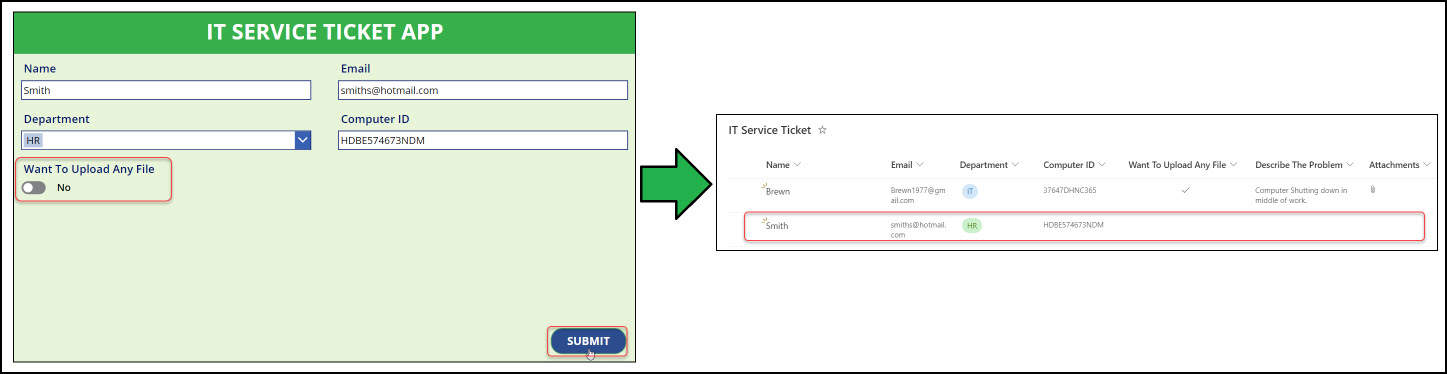Click the Email label in the form

(x=356, y=68)
